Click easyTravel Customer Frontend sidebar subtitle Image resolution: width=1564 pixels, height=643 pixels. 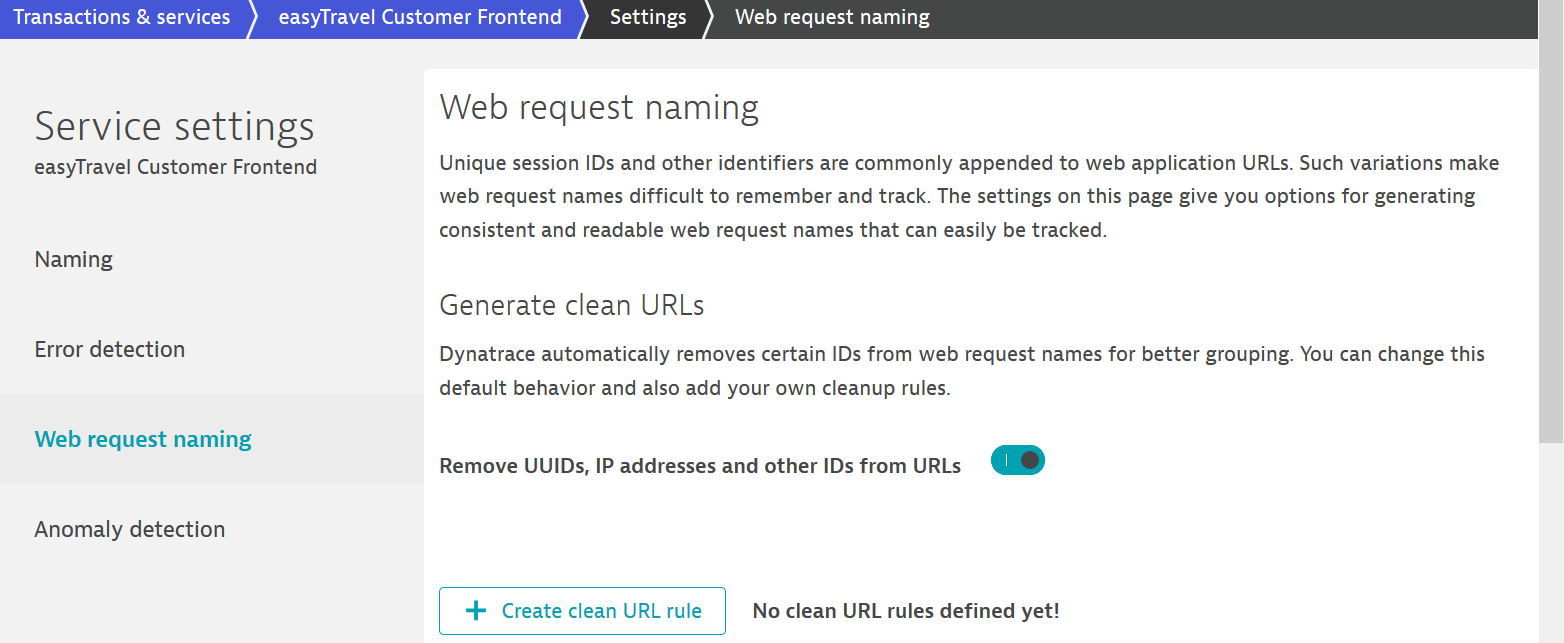click(176, 168)
